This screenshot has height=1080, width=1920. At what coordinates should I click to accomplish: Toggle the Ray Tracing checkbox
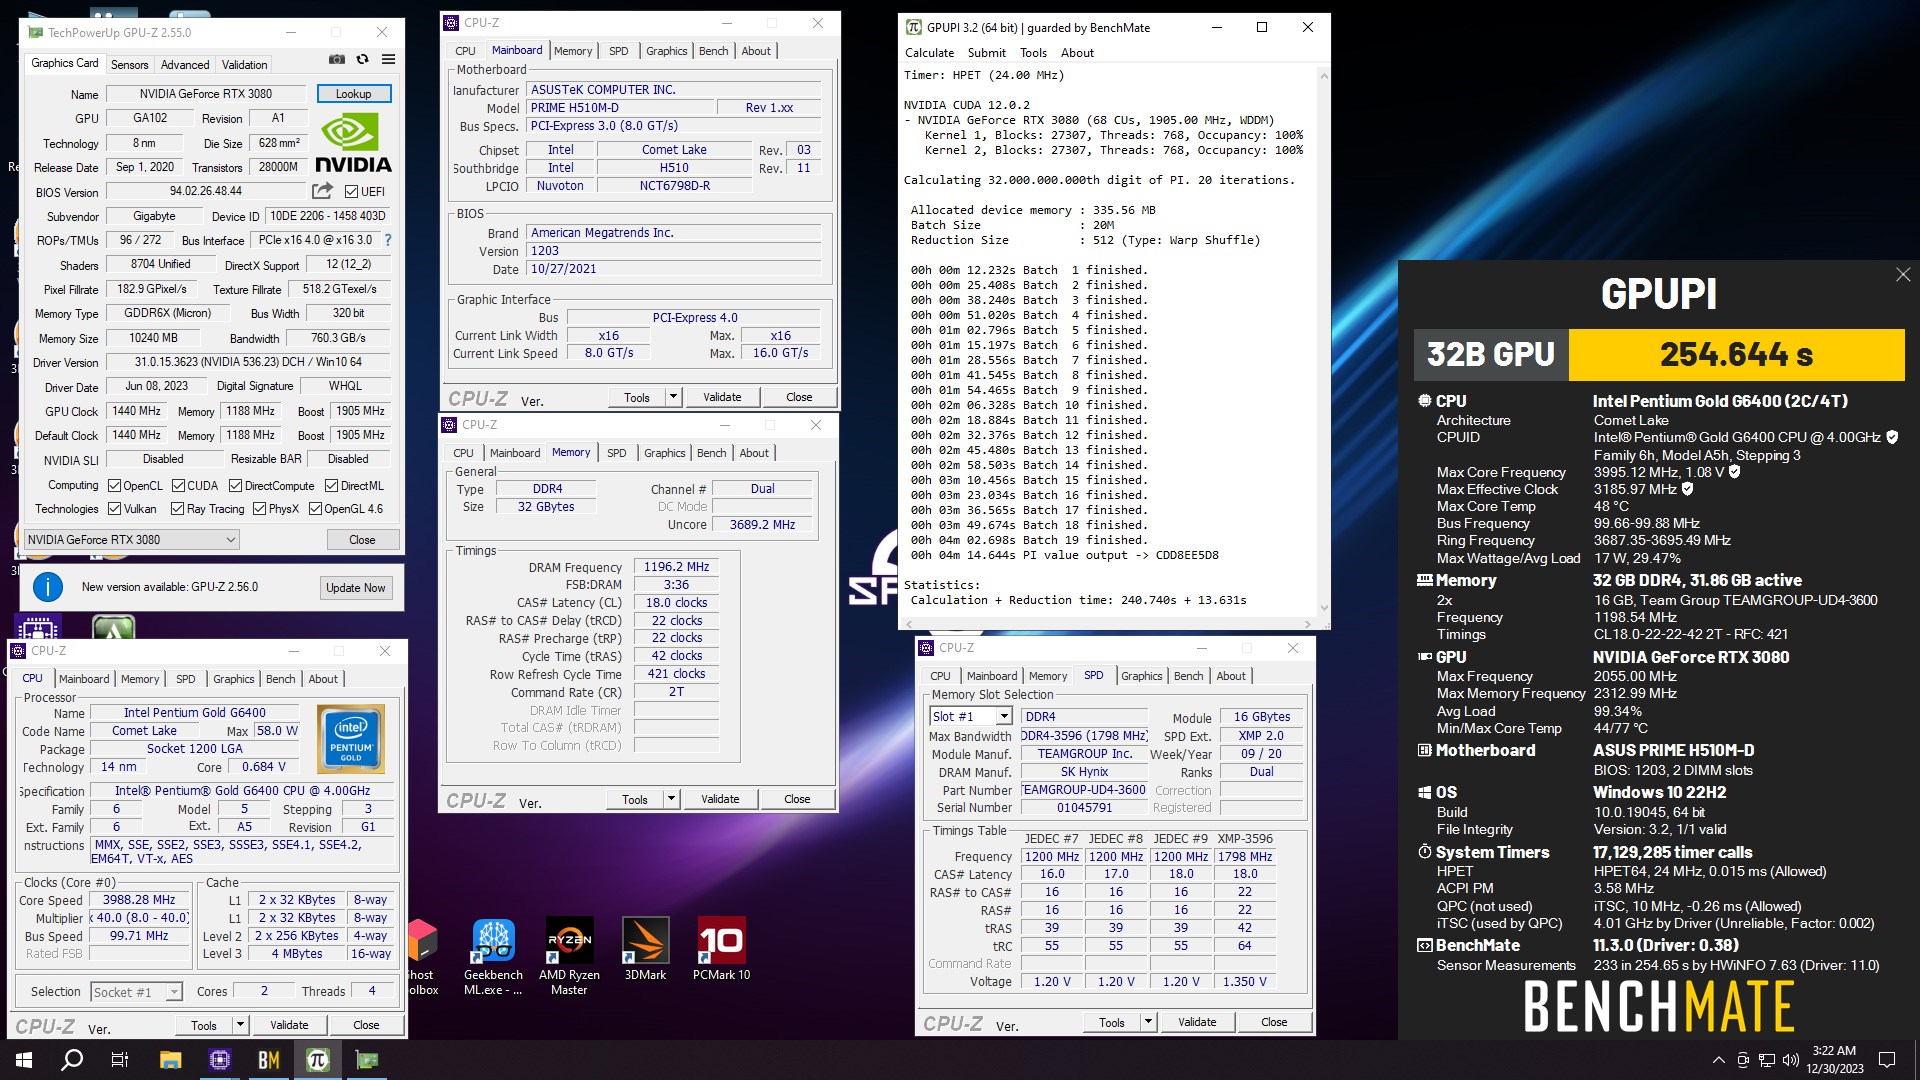[x=178, y=509]
